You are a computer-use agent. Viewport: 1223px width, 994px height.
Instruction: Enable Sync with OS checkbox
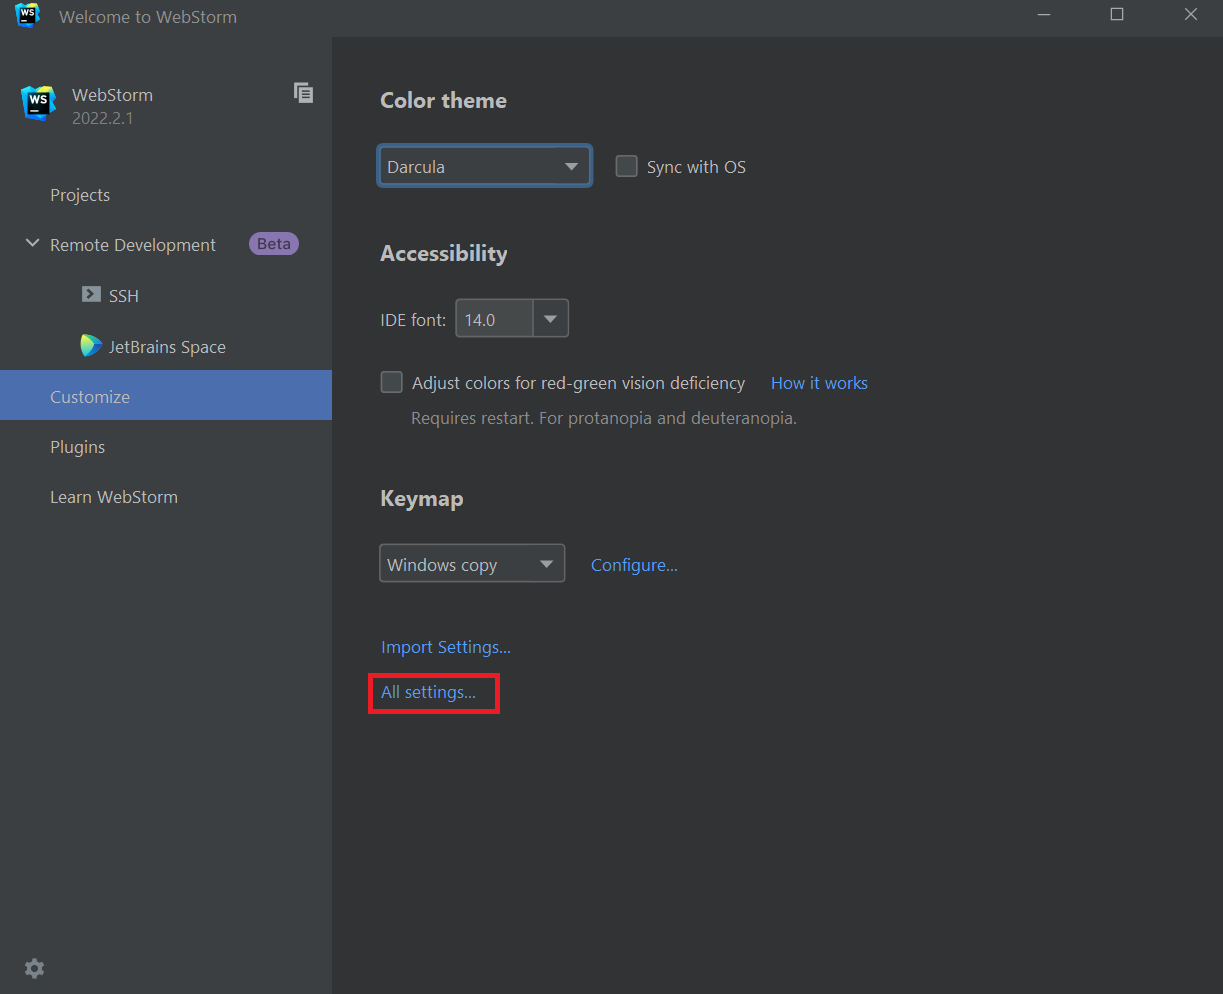pos(627,166)
